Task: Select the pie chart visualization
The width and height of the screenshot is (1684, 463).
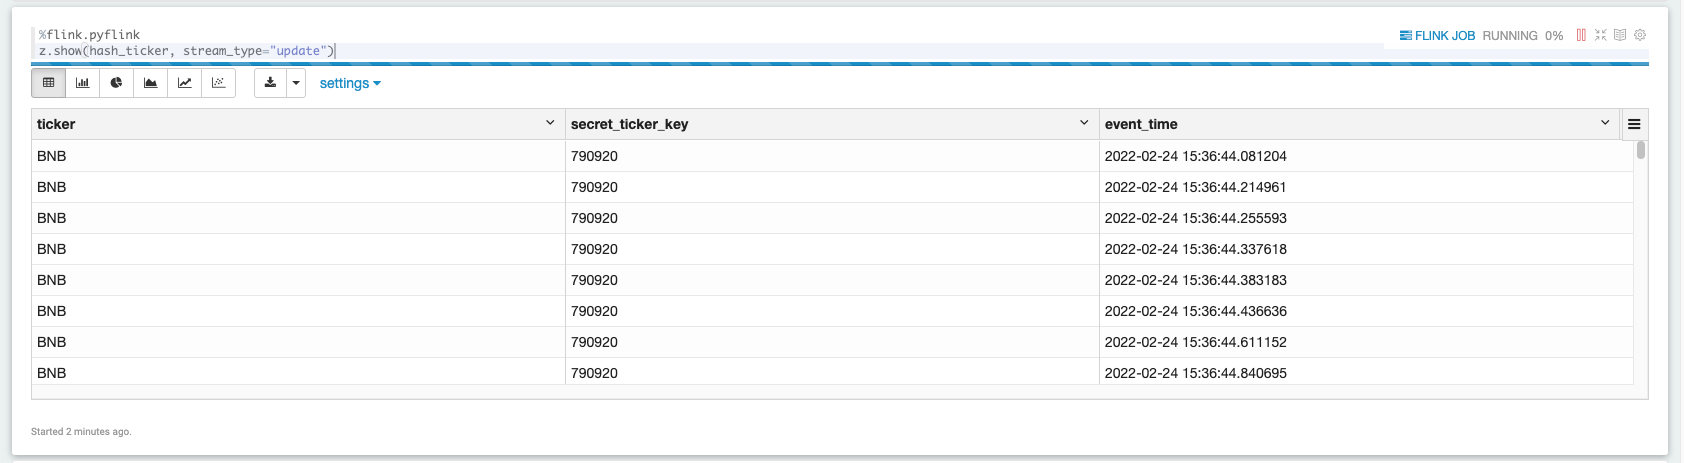Action: [117, 83]
